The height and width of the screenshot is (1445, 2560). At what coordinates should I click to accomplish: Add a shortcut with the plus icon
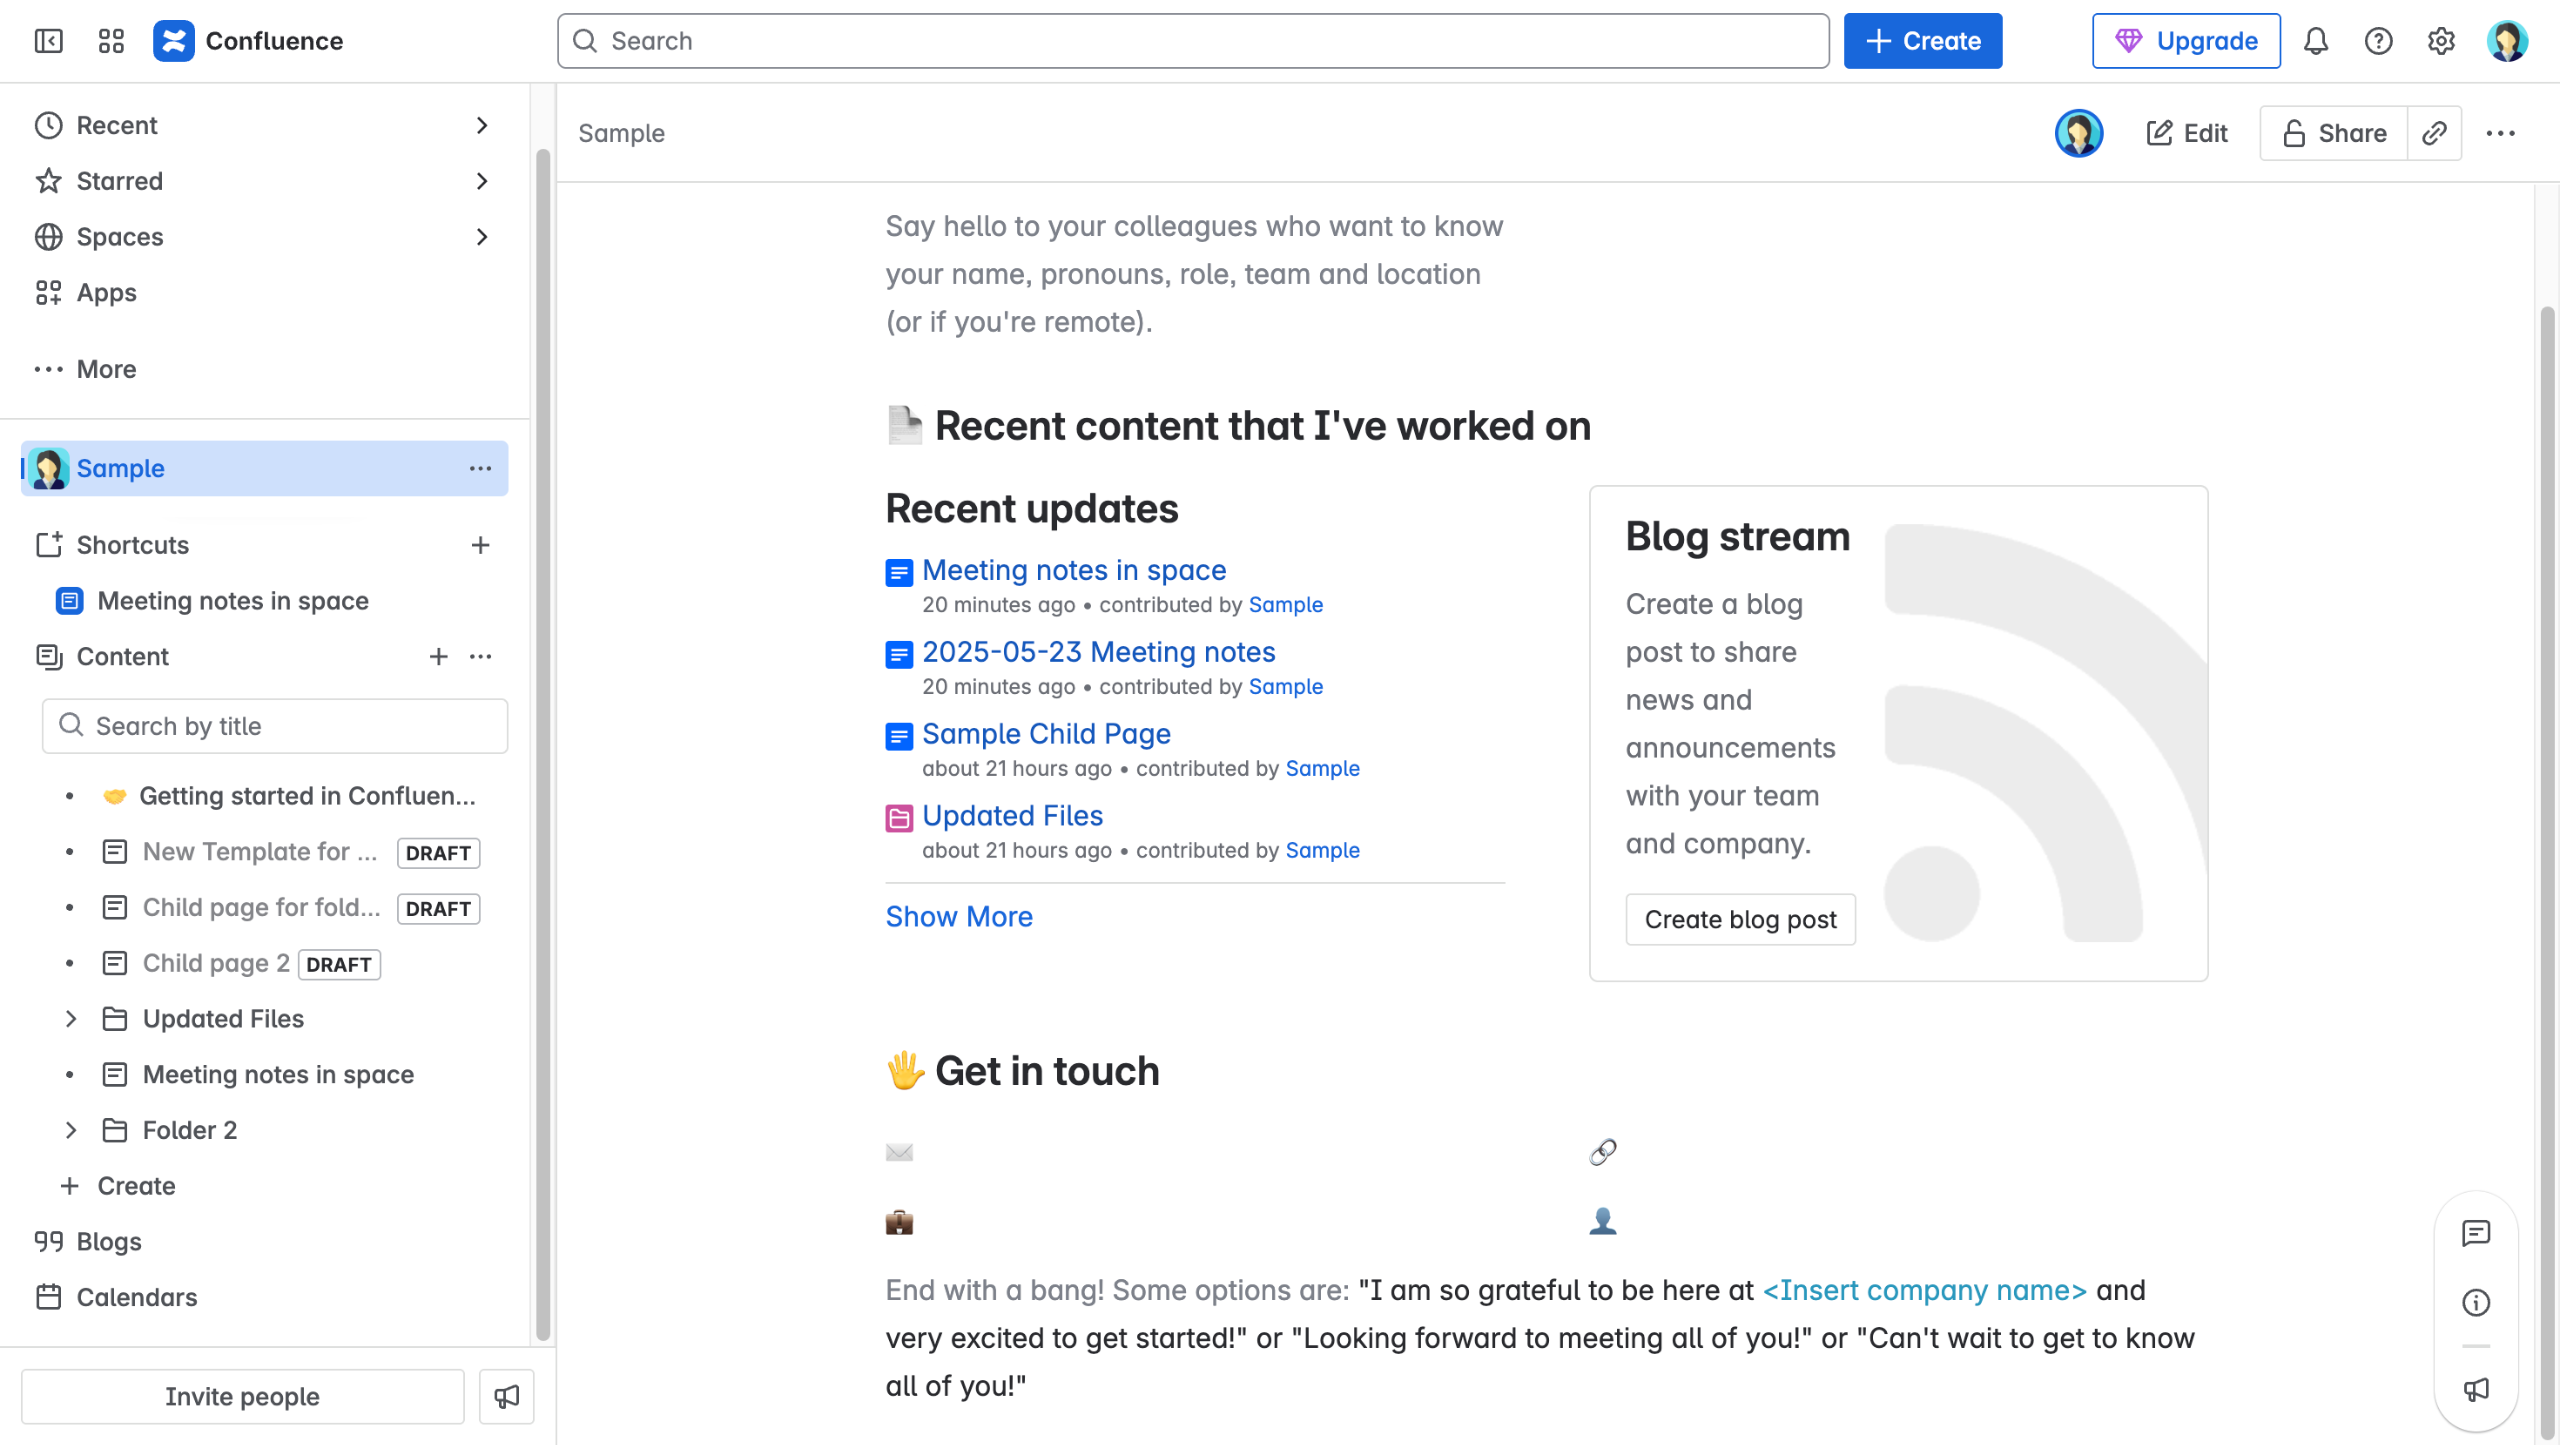point(480,545)
